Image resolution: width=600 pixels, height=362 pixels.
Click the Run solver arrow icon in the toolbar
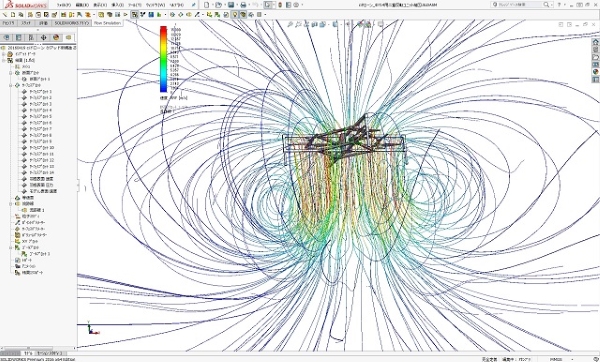[125, 15]
